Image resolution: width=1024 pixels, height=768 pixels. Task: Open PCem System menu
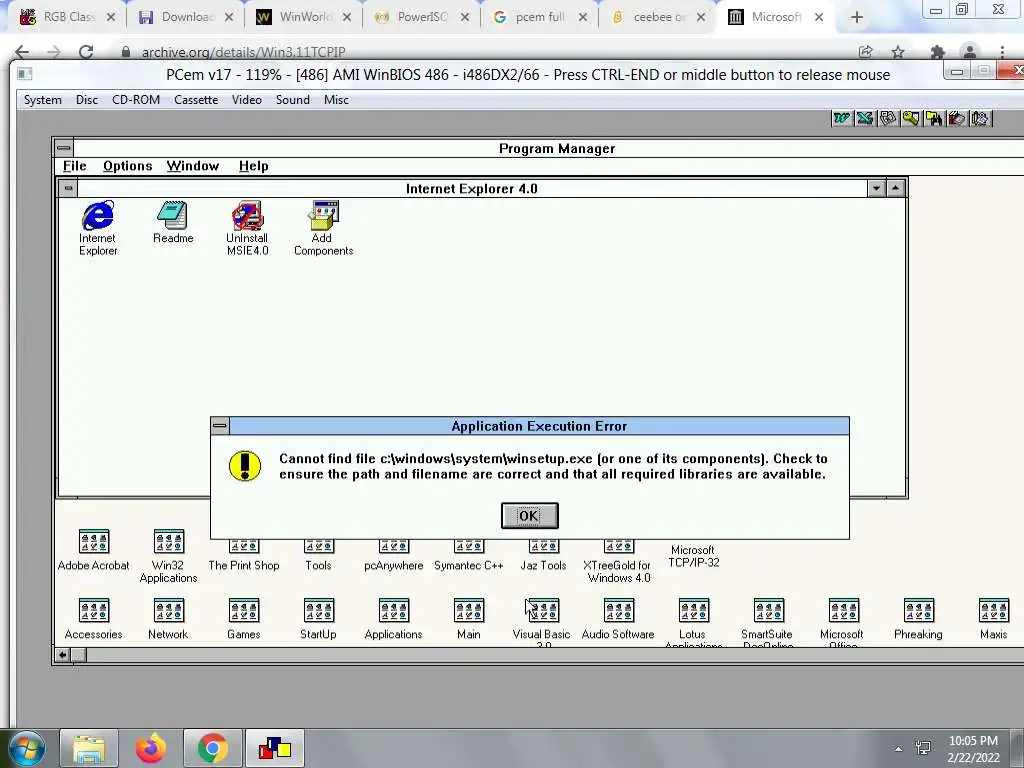point(42,100)
